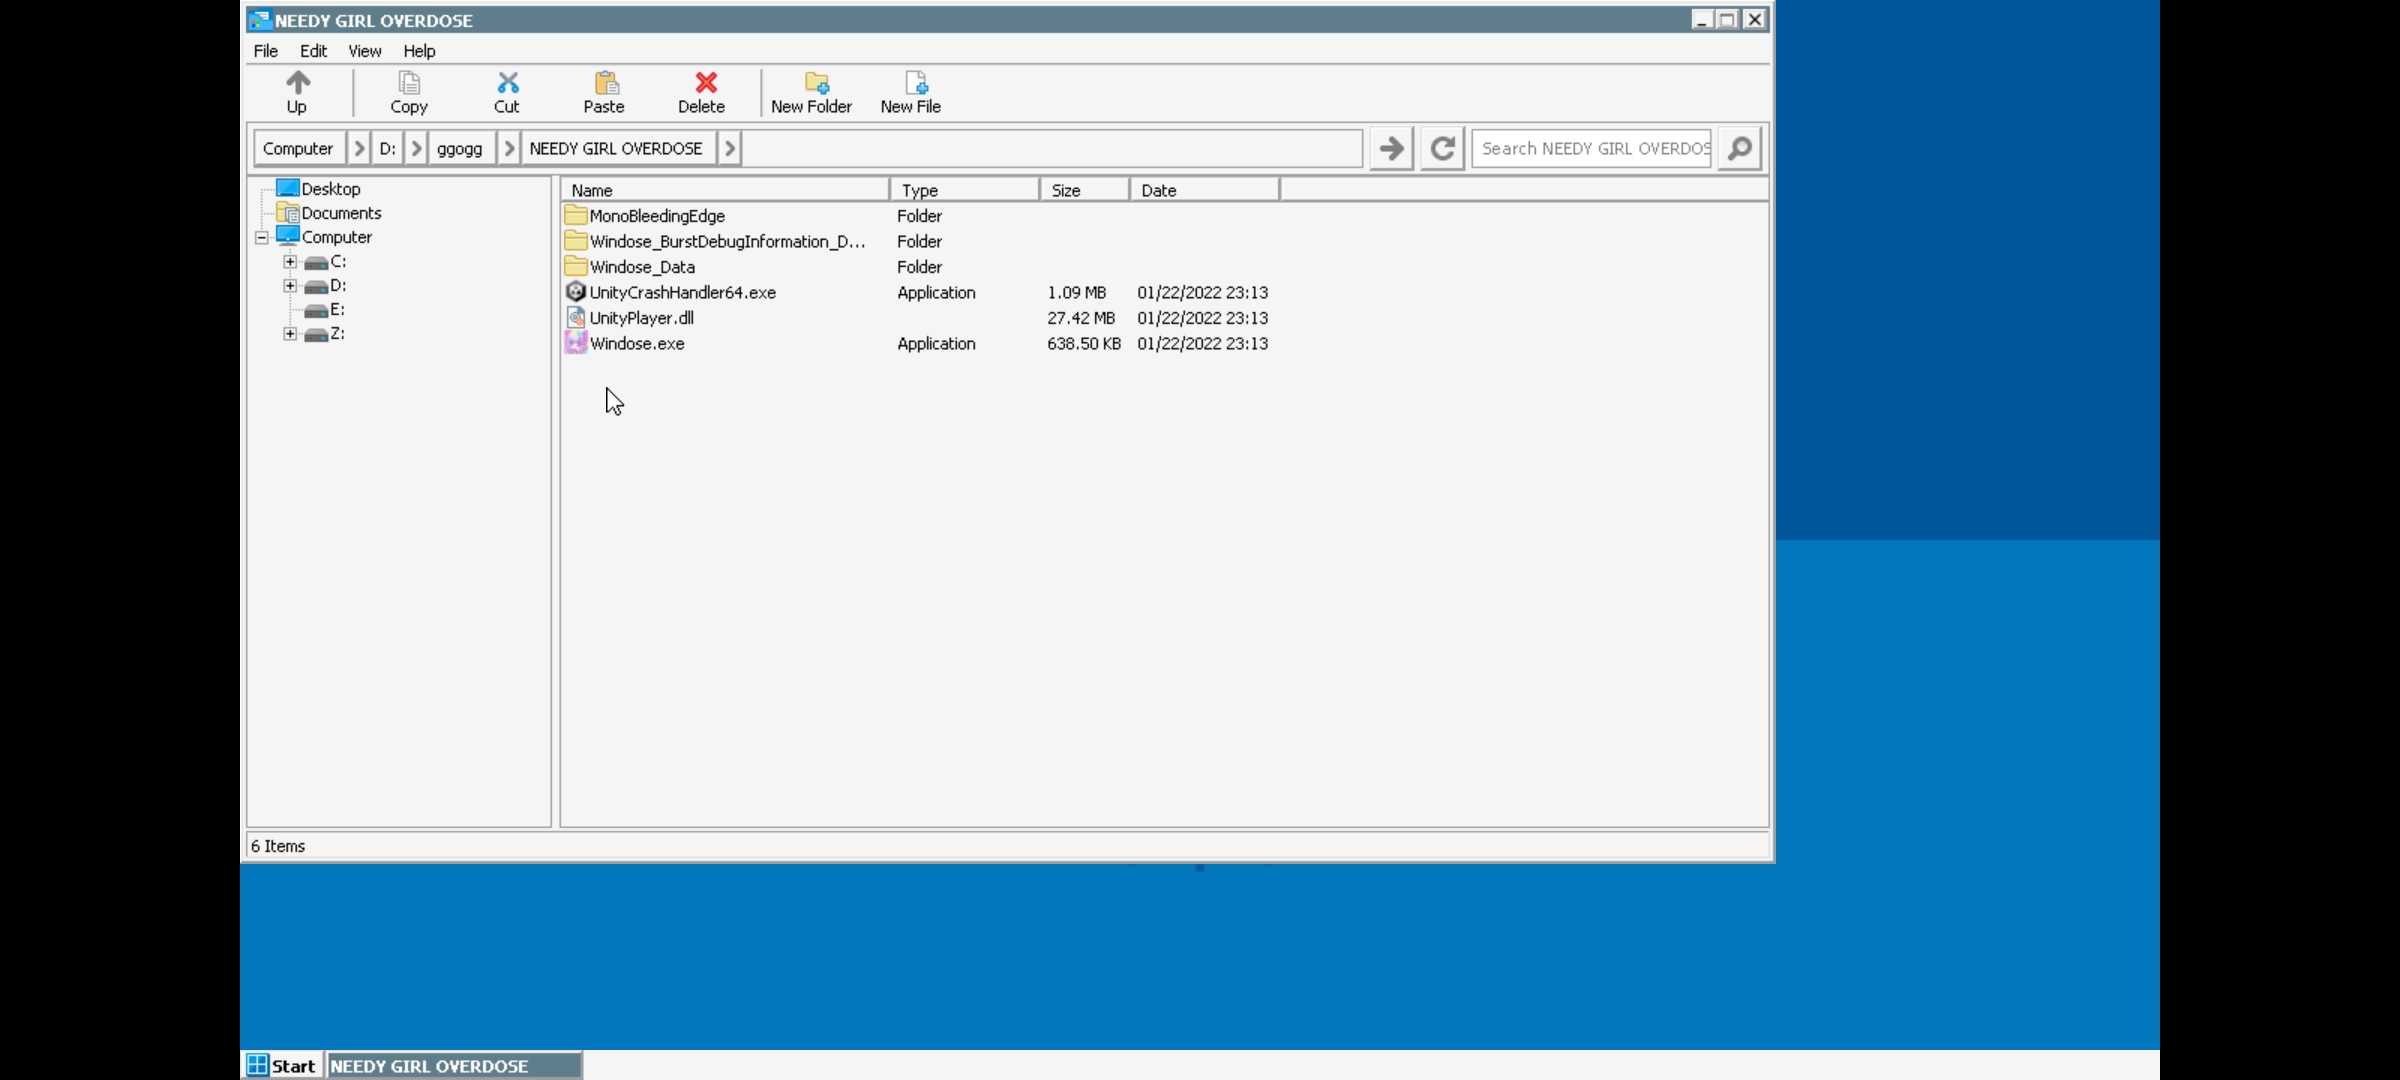Image resolution: width=2400 pixels, height=1080 pixels.
Task: Click the 27.42 MB size cell
Action: click(x=1081, y=318)
